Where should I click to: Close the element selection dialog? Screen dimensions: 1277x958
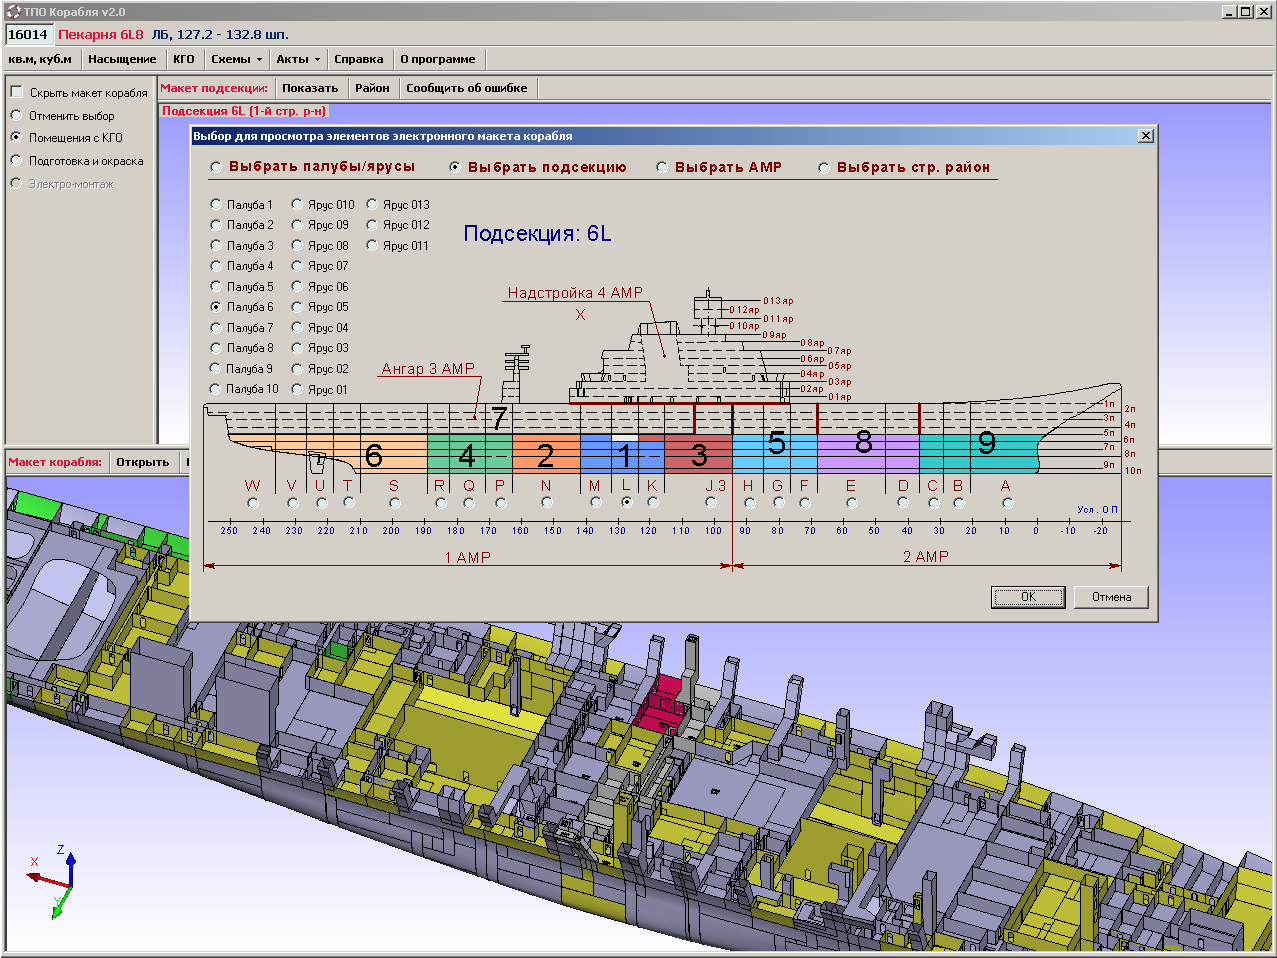pos(1146,136)
